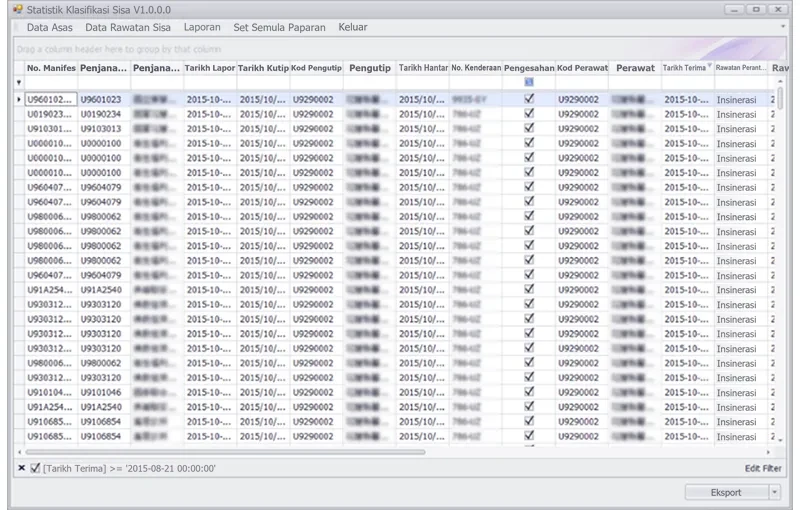Select cell U9101046
The image size is (800, 510).
pyautogui.click(x=104, y=392)
